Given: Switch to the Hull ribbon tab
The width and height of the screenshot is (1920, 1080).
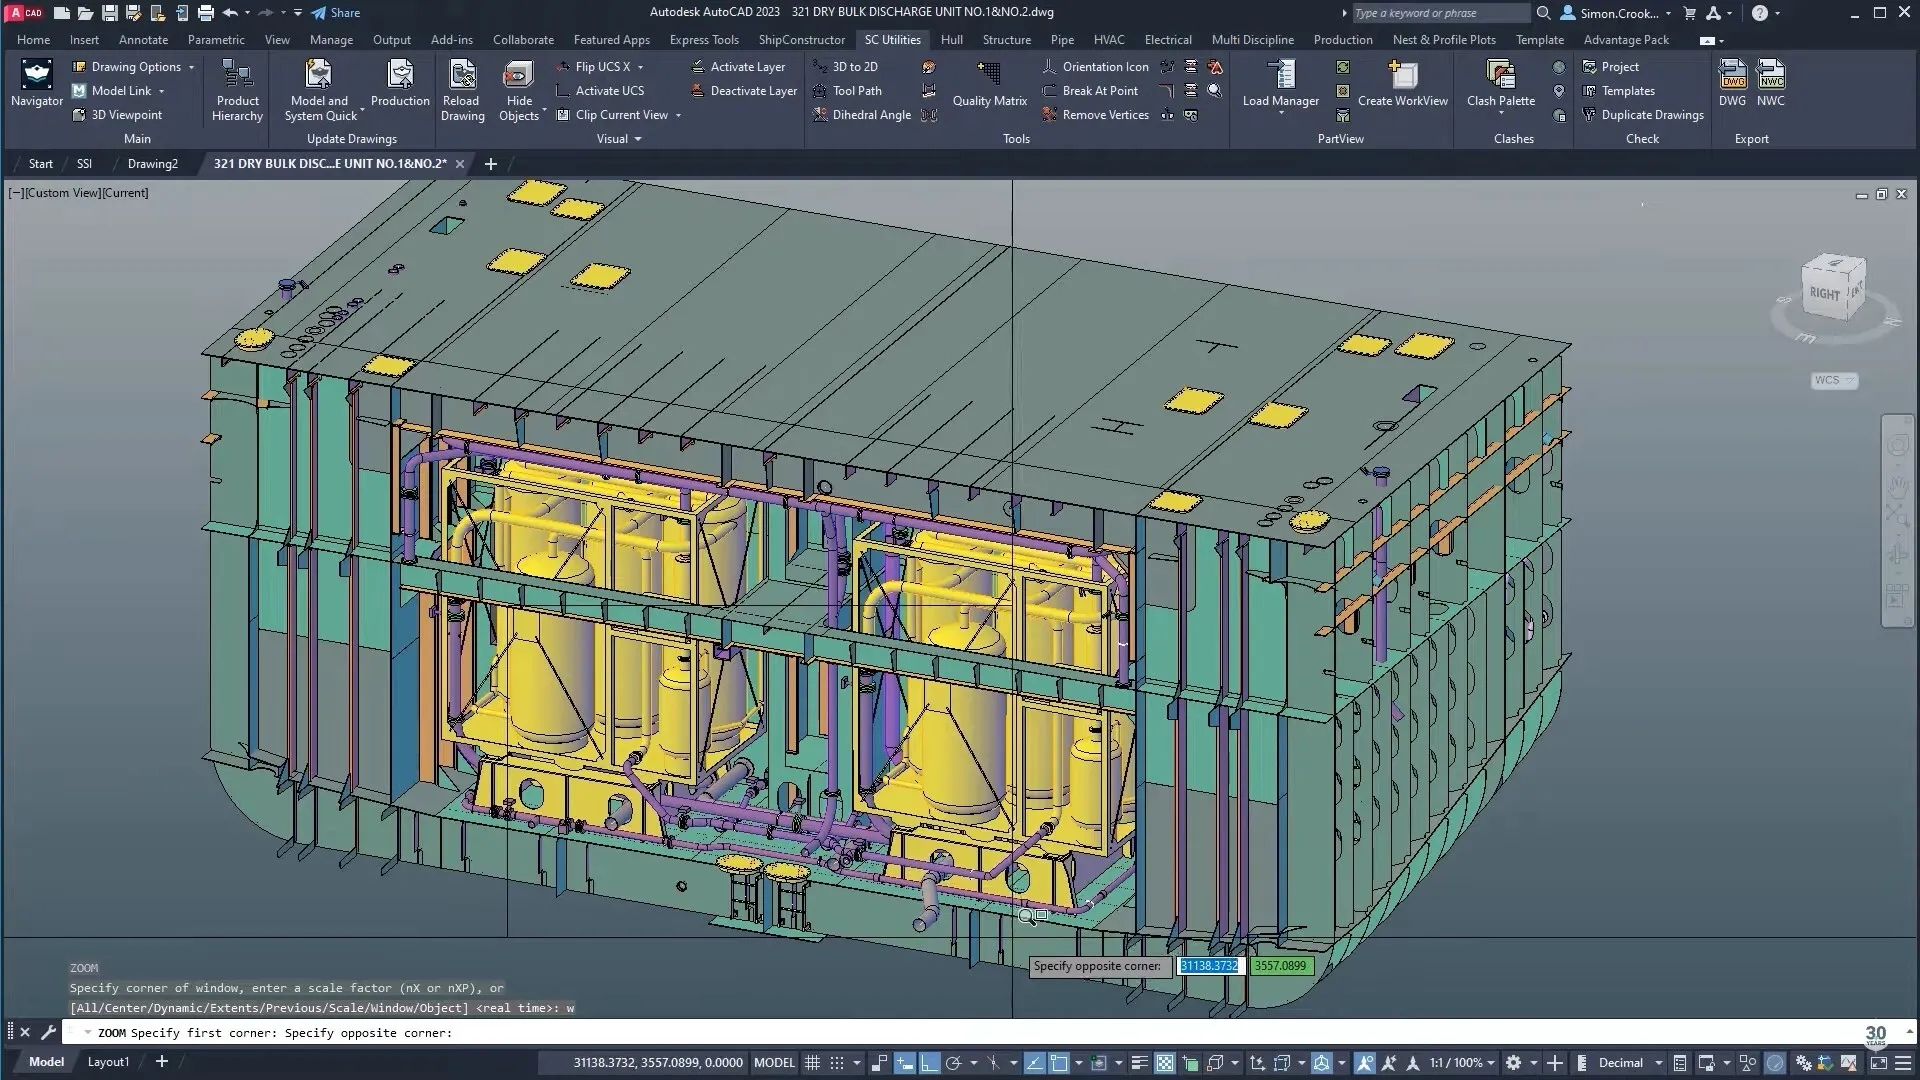Looking at the screenshot, I should point(951,40).
